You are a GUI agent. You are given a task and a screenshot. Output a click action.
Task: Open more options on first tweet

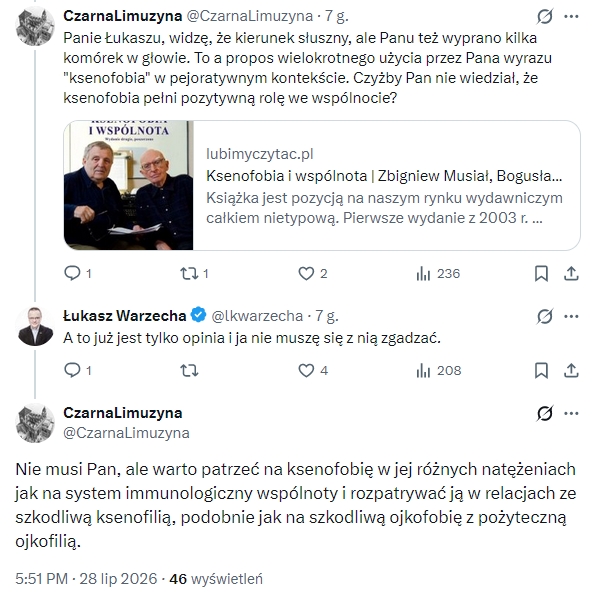tap(571, 16)
